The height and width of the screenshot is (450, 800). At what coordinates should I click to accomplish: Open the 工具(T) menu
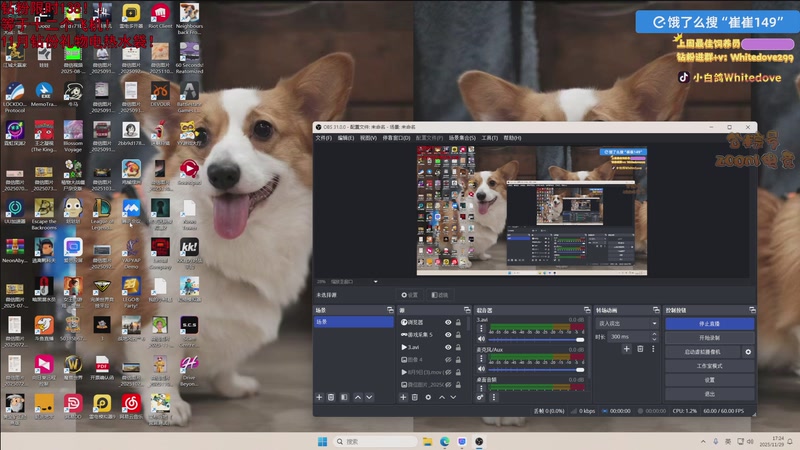[x=489, y=137]
